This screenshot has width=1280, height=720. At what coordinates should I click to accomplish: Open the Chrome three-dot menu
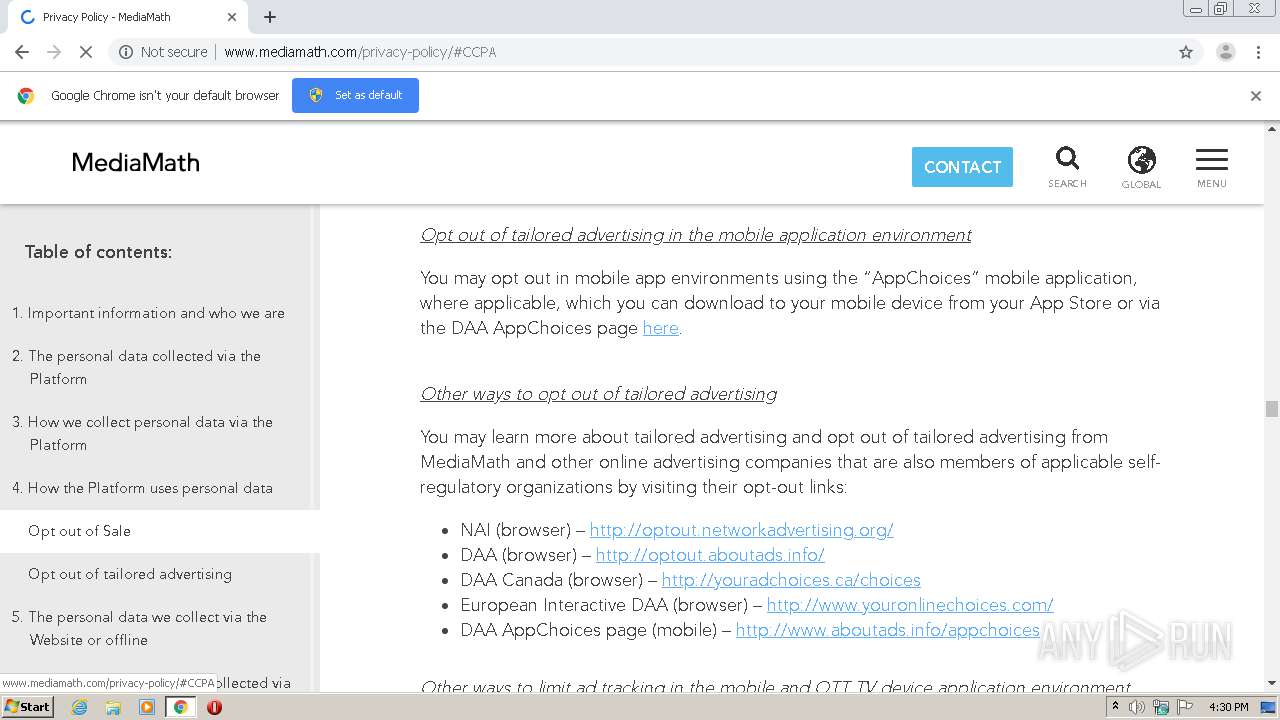click(x=1258, y=52)
